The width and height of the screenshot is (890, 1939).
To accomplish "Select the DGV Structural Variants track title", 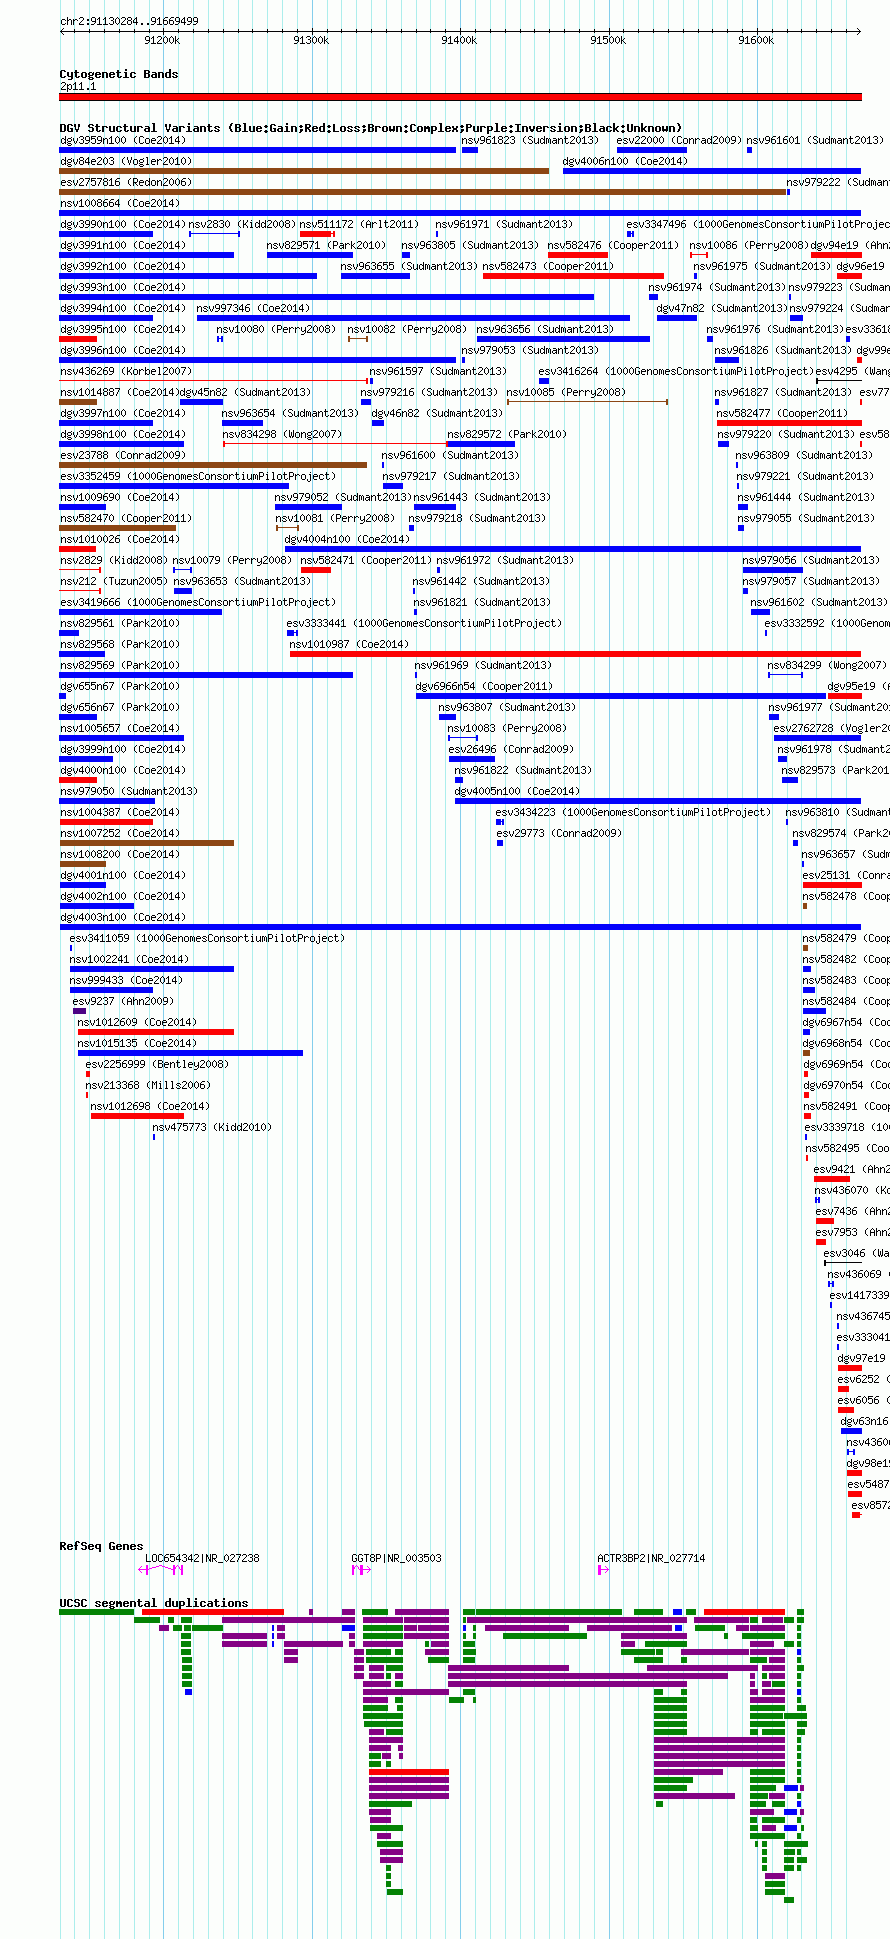I will 371,128.
